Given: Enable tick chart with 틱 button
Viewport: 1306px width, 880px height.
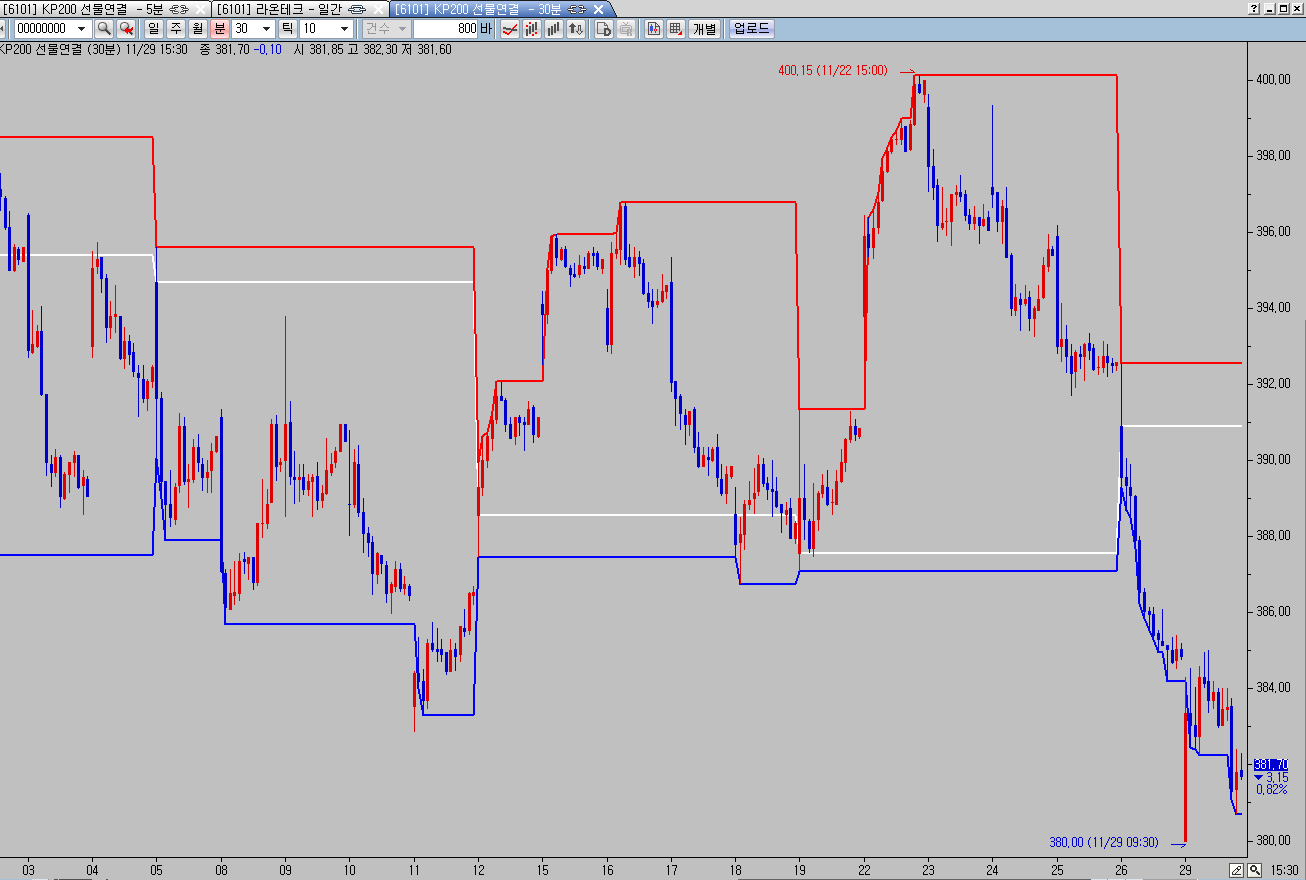Looking at the screenshot, I should point(288,29).
